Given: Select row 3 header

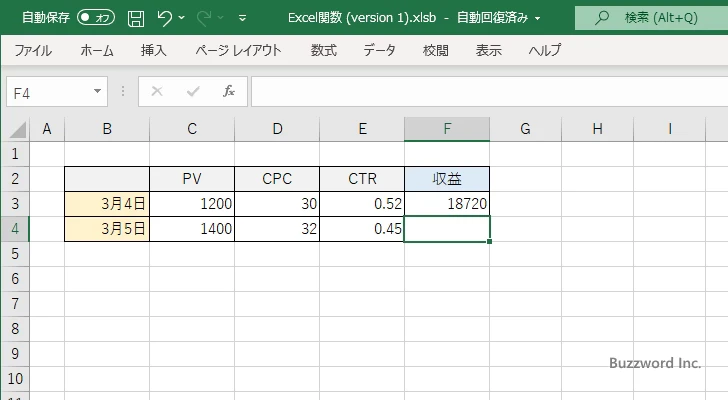Looking at the screenshot, I should [x=15, y=204].
